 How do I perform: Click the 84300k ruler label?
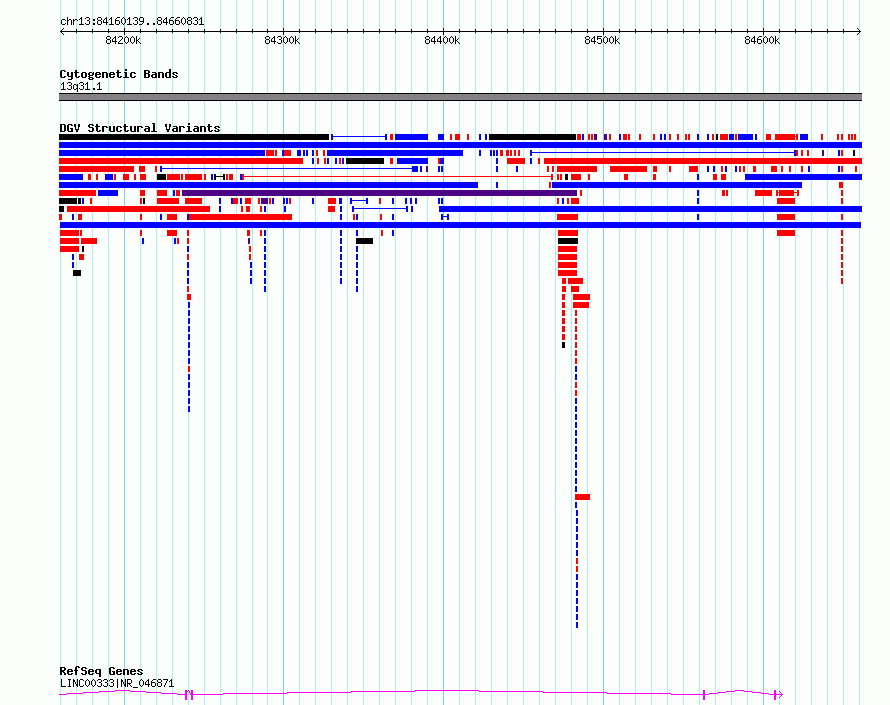point(282,40)
